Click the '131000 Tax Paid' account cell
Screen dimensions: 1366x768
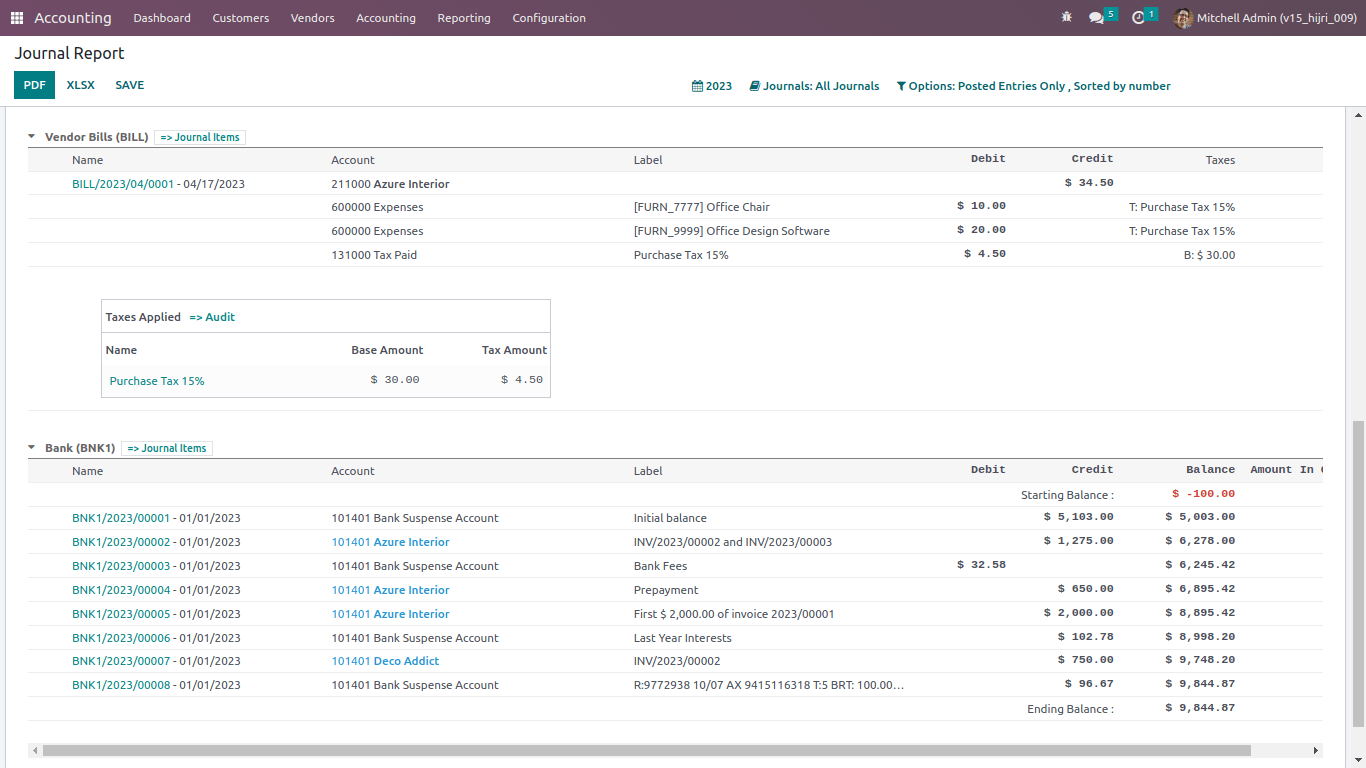click(x=374, y=255)
